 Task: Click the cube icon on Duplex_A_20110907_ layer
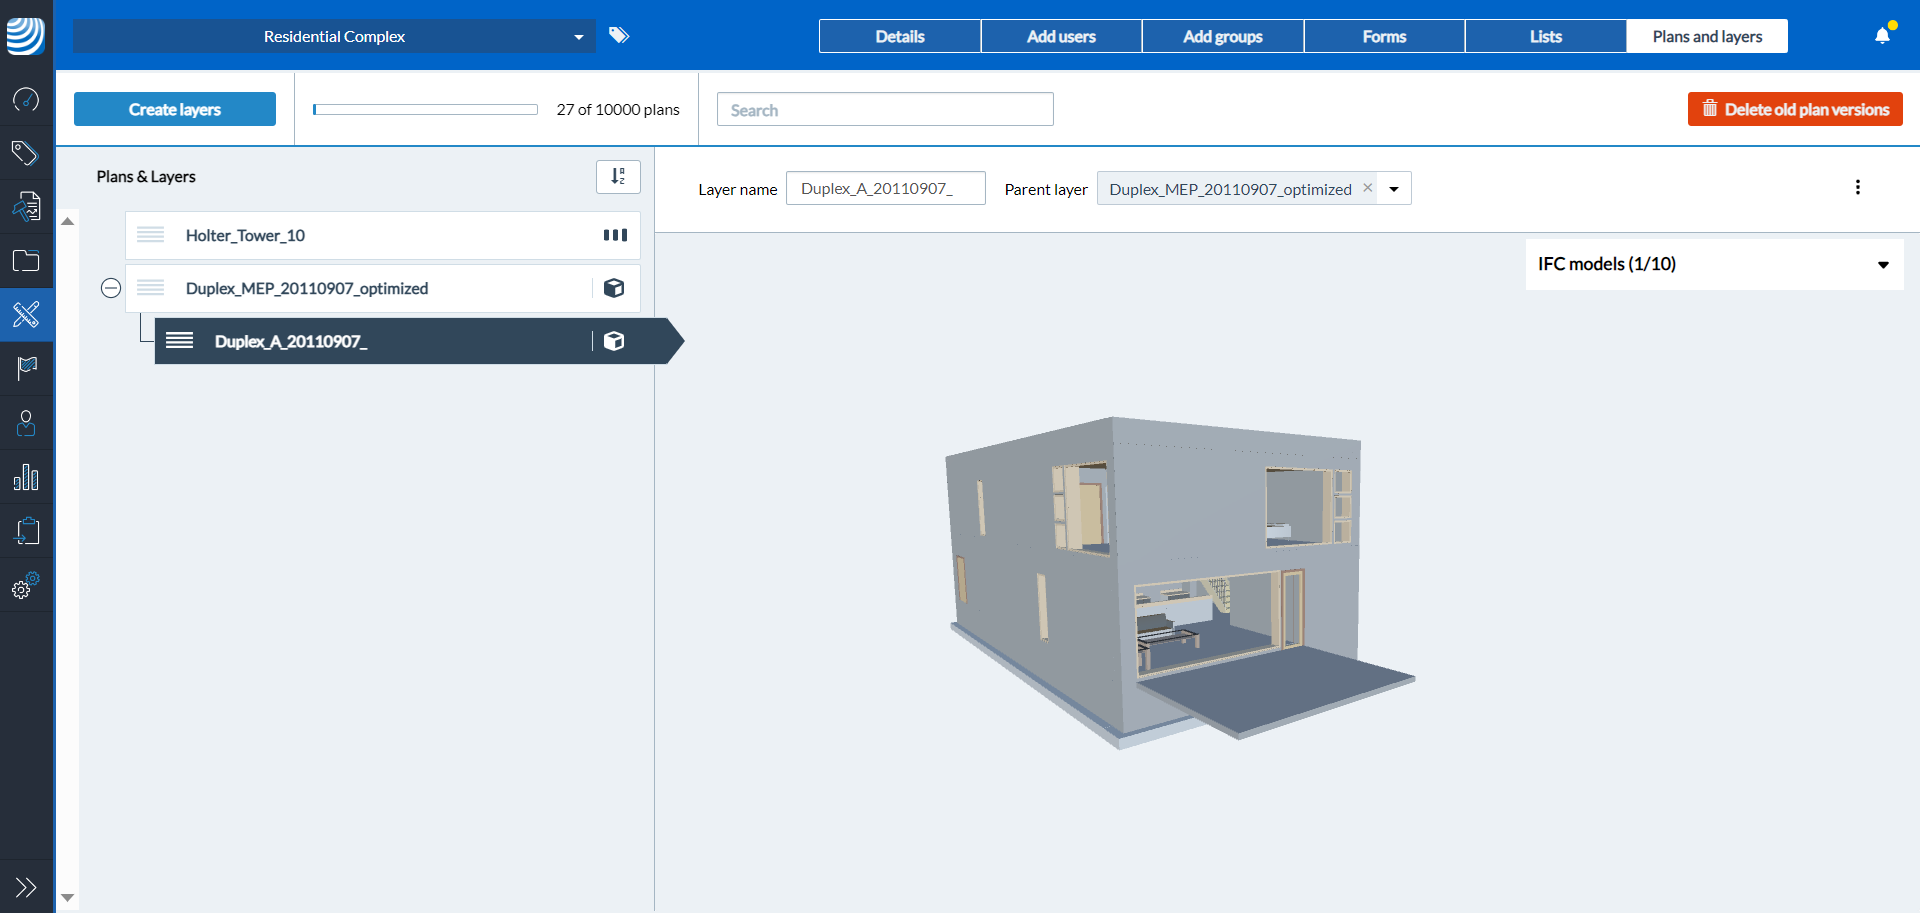click(x=614, y=341)
